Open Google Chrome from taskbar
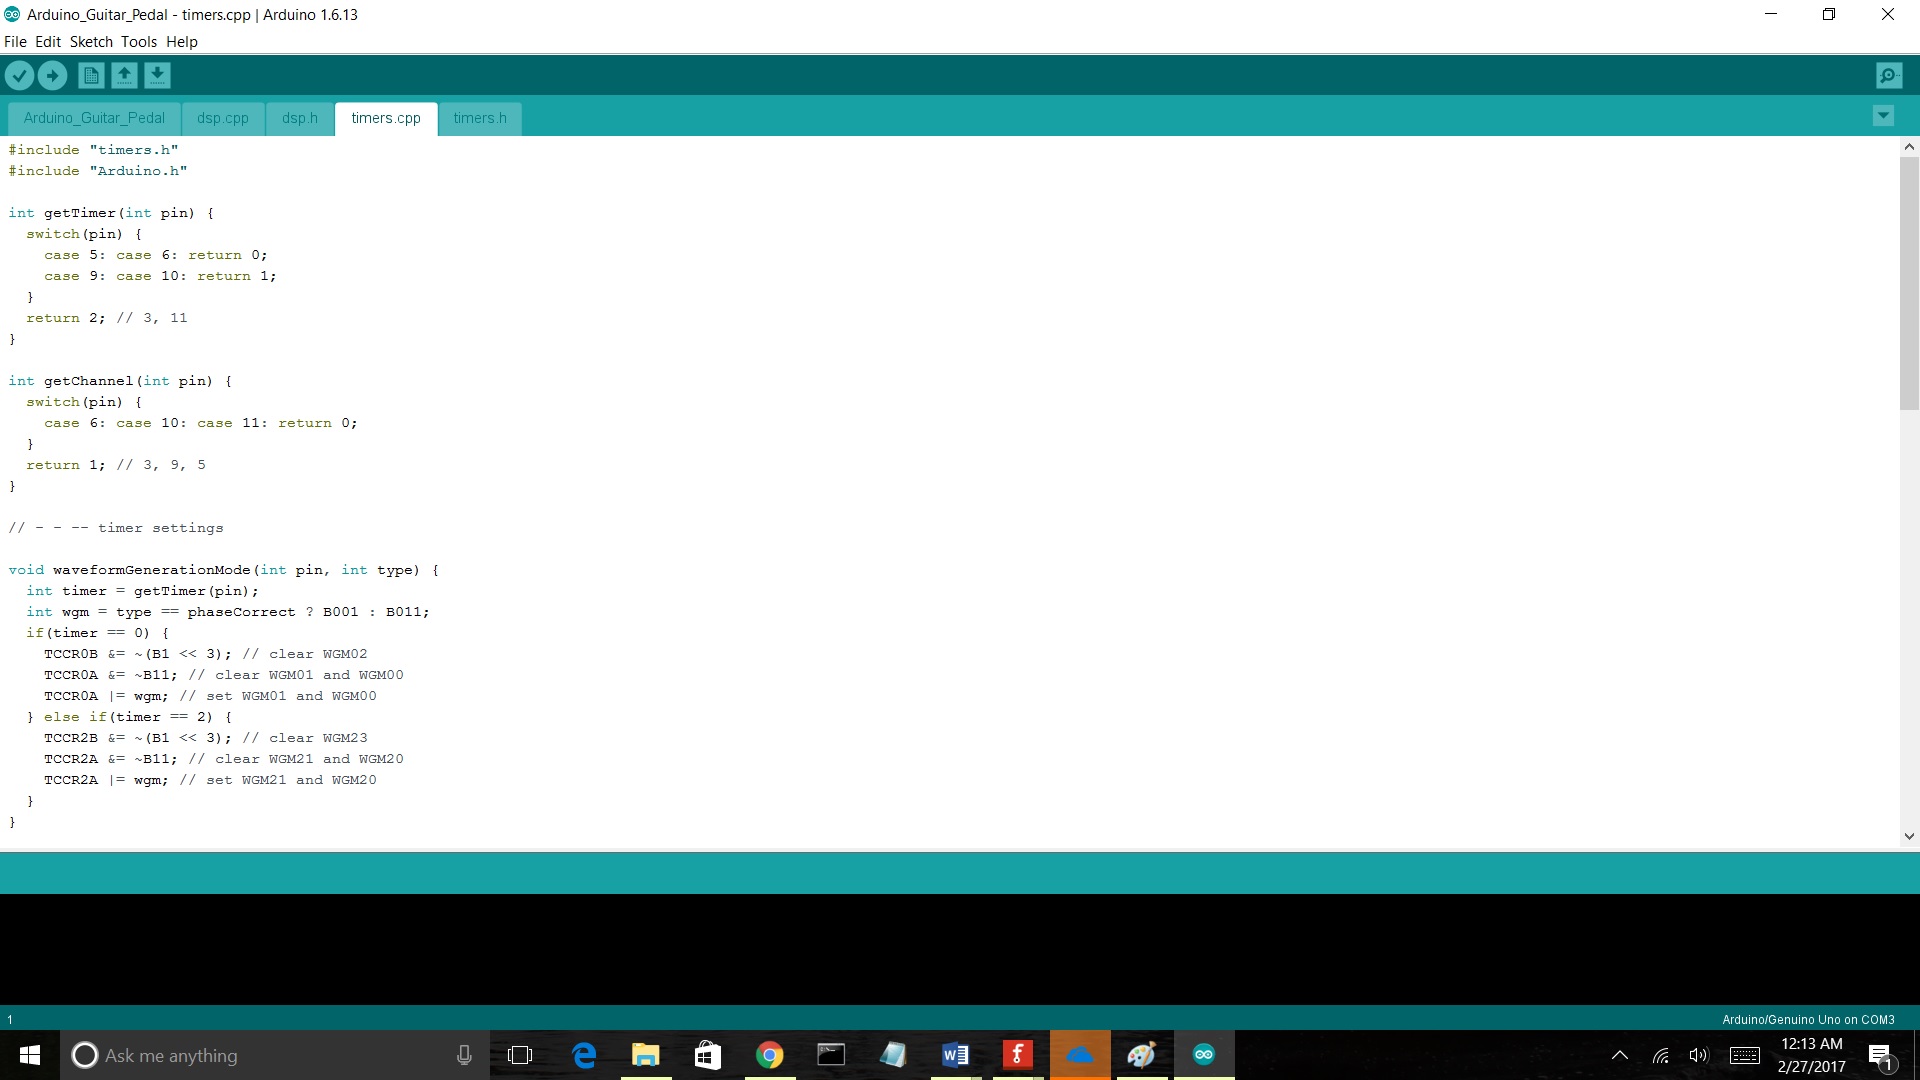 tap(769, 1055)
